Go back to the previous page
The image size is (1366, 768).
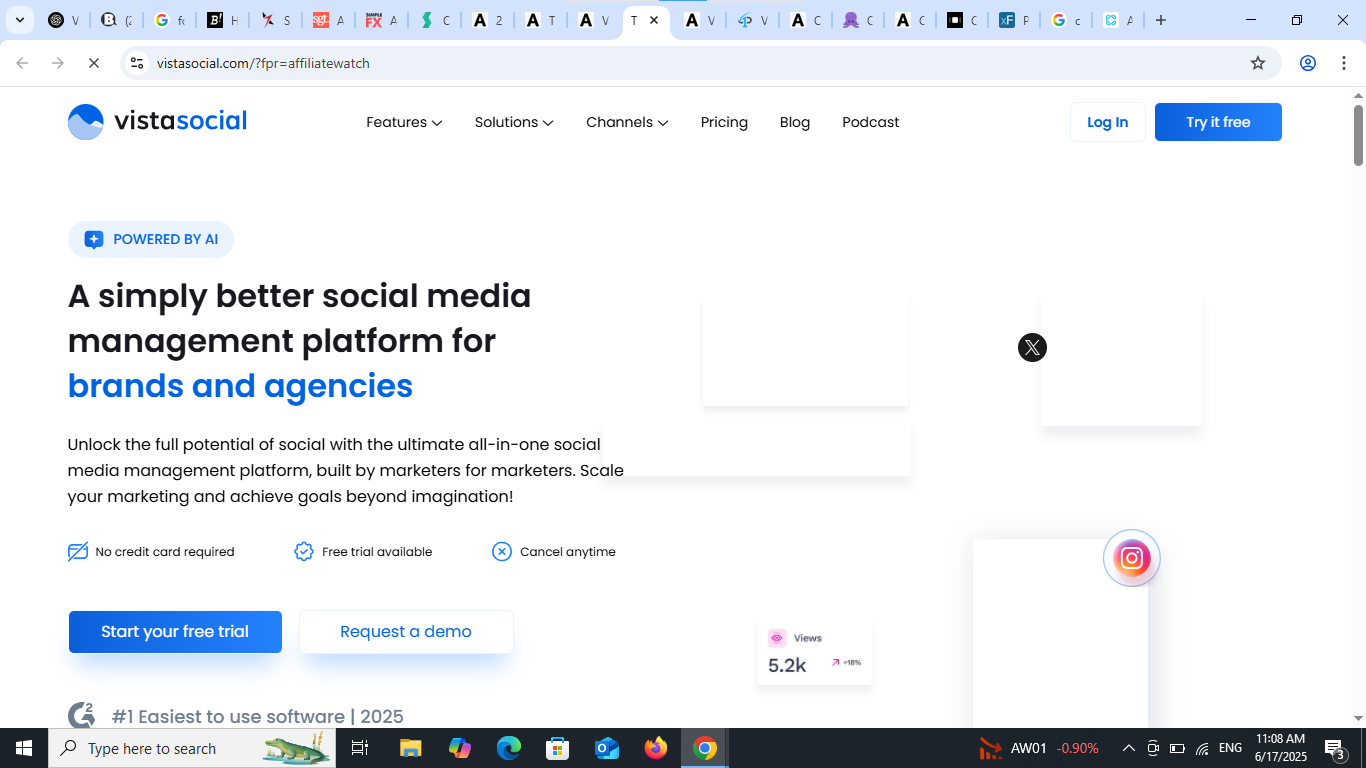pos(22,63)
